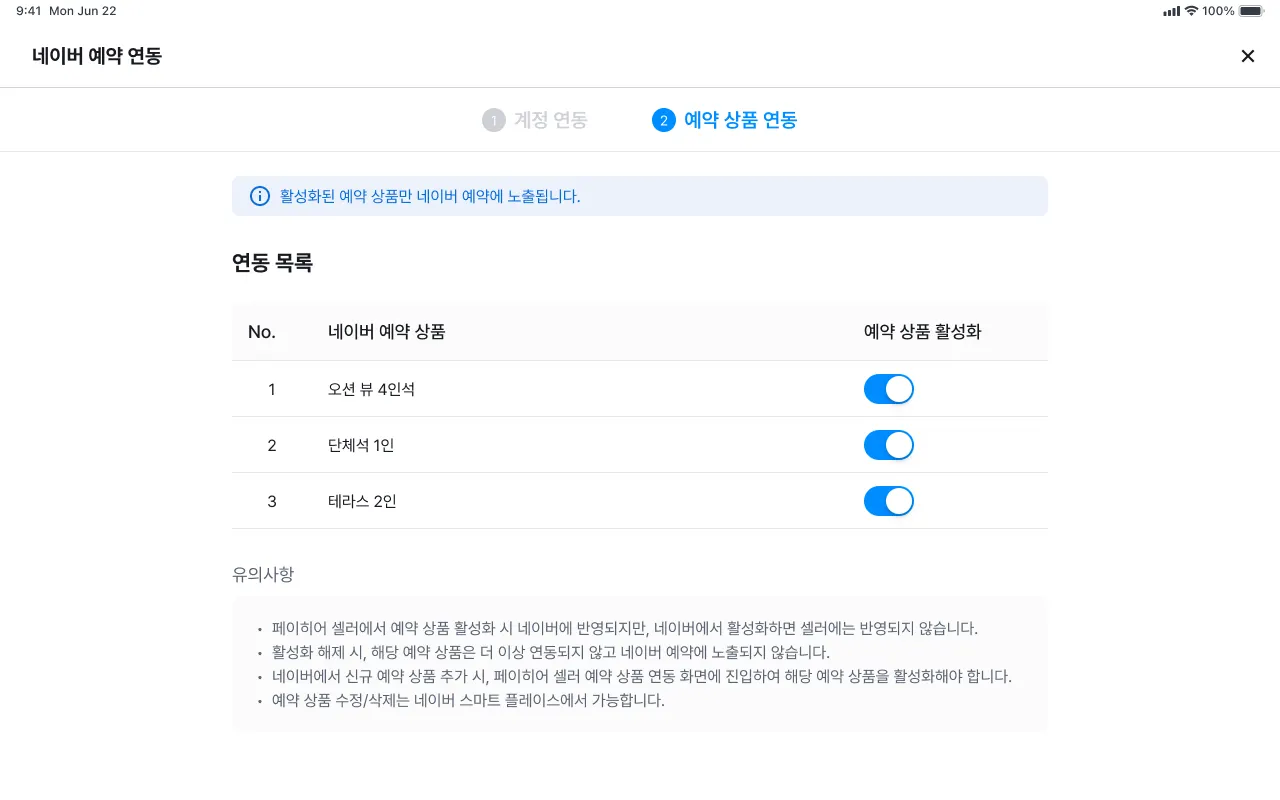This screenshot has height=800, width=1280.
Task: Select the 오션 뷰 4인석 row name
Action: click(x=371, y=389)
